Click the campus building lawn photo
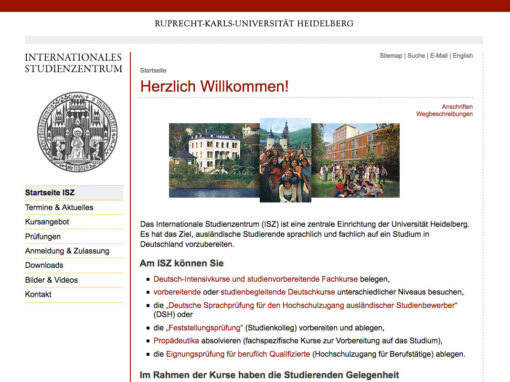The height and width of the screenshot is (382, 510). [356, 160]
